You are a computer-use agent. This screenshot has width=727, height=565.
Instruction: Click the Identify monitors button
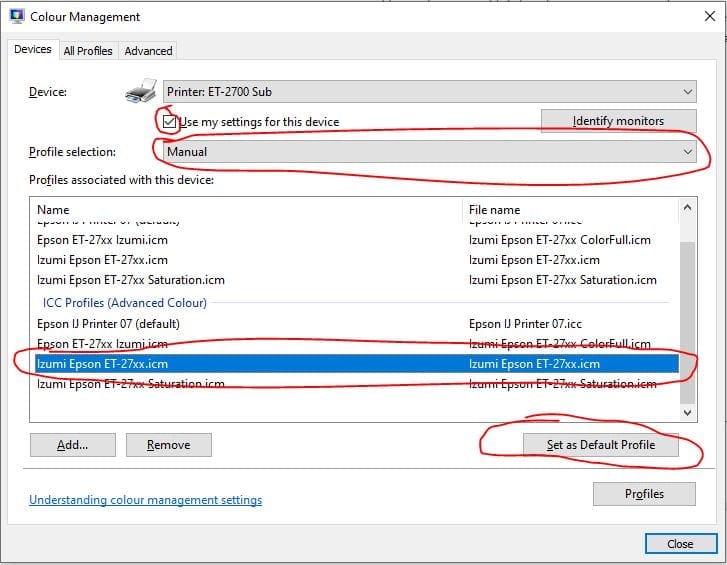pos(619,121)
